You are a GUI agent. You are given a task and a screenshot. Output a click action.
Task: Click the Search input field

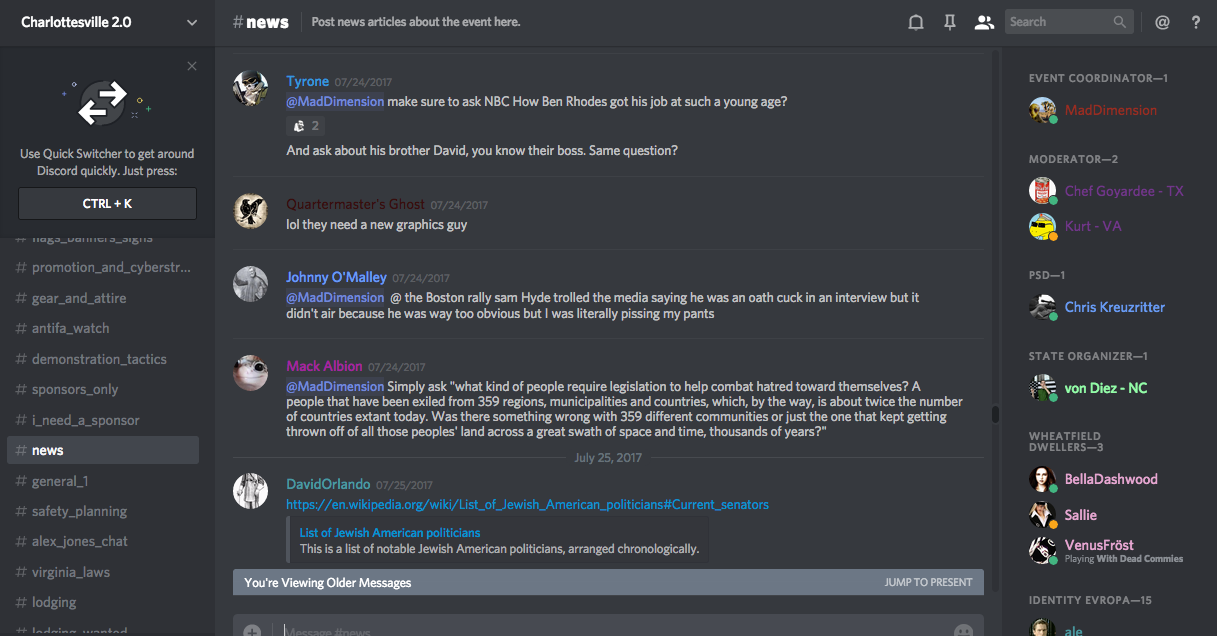1058,22
